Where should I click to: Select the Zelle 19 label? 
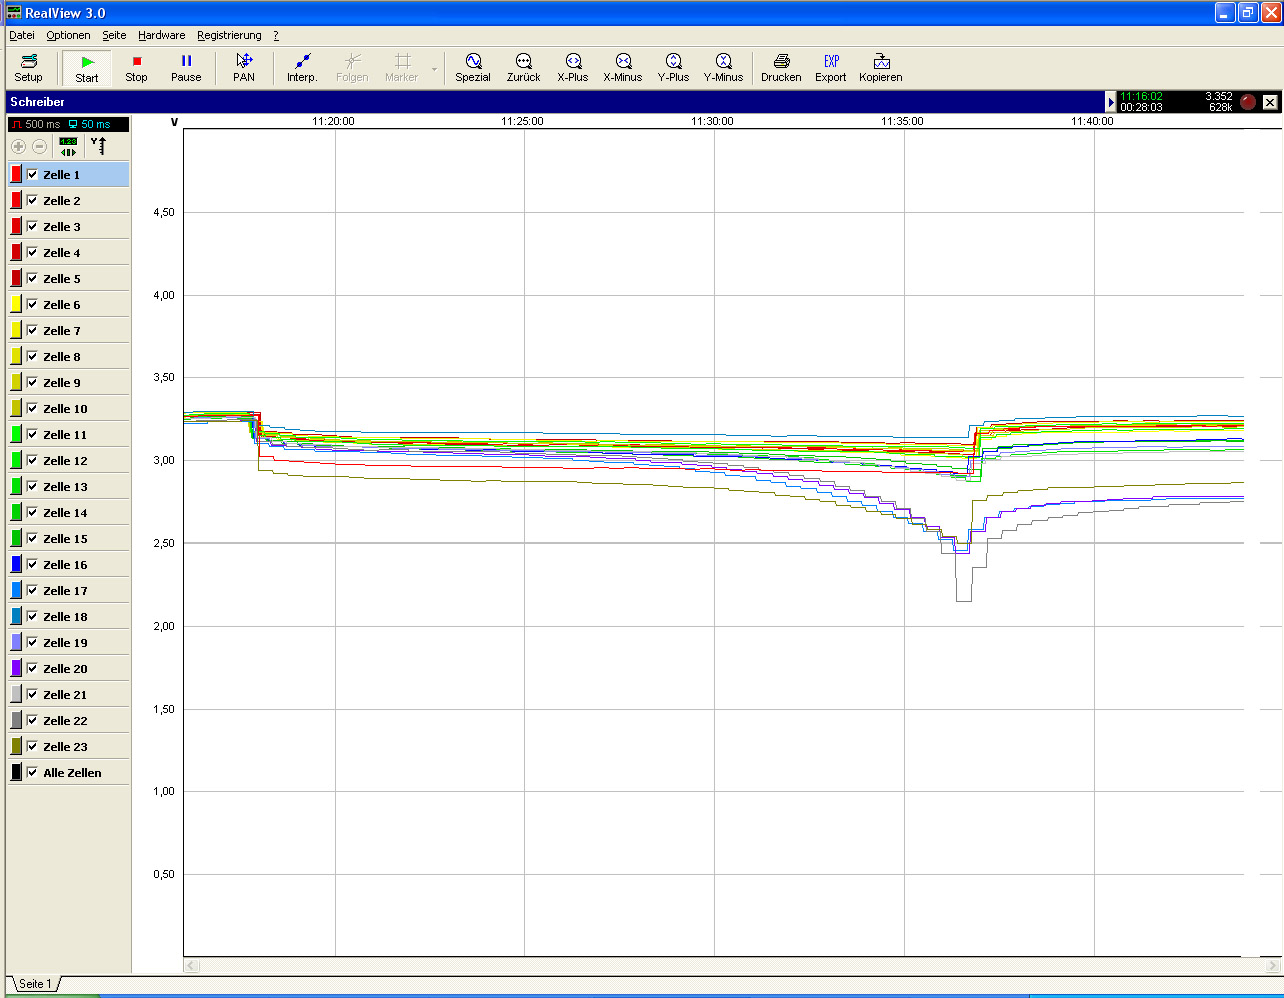click(65, 643)
